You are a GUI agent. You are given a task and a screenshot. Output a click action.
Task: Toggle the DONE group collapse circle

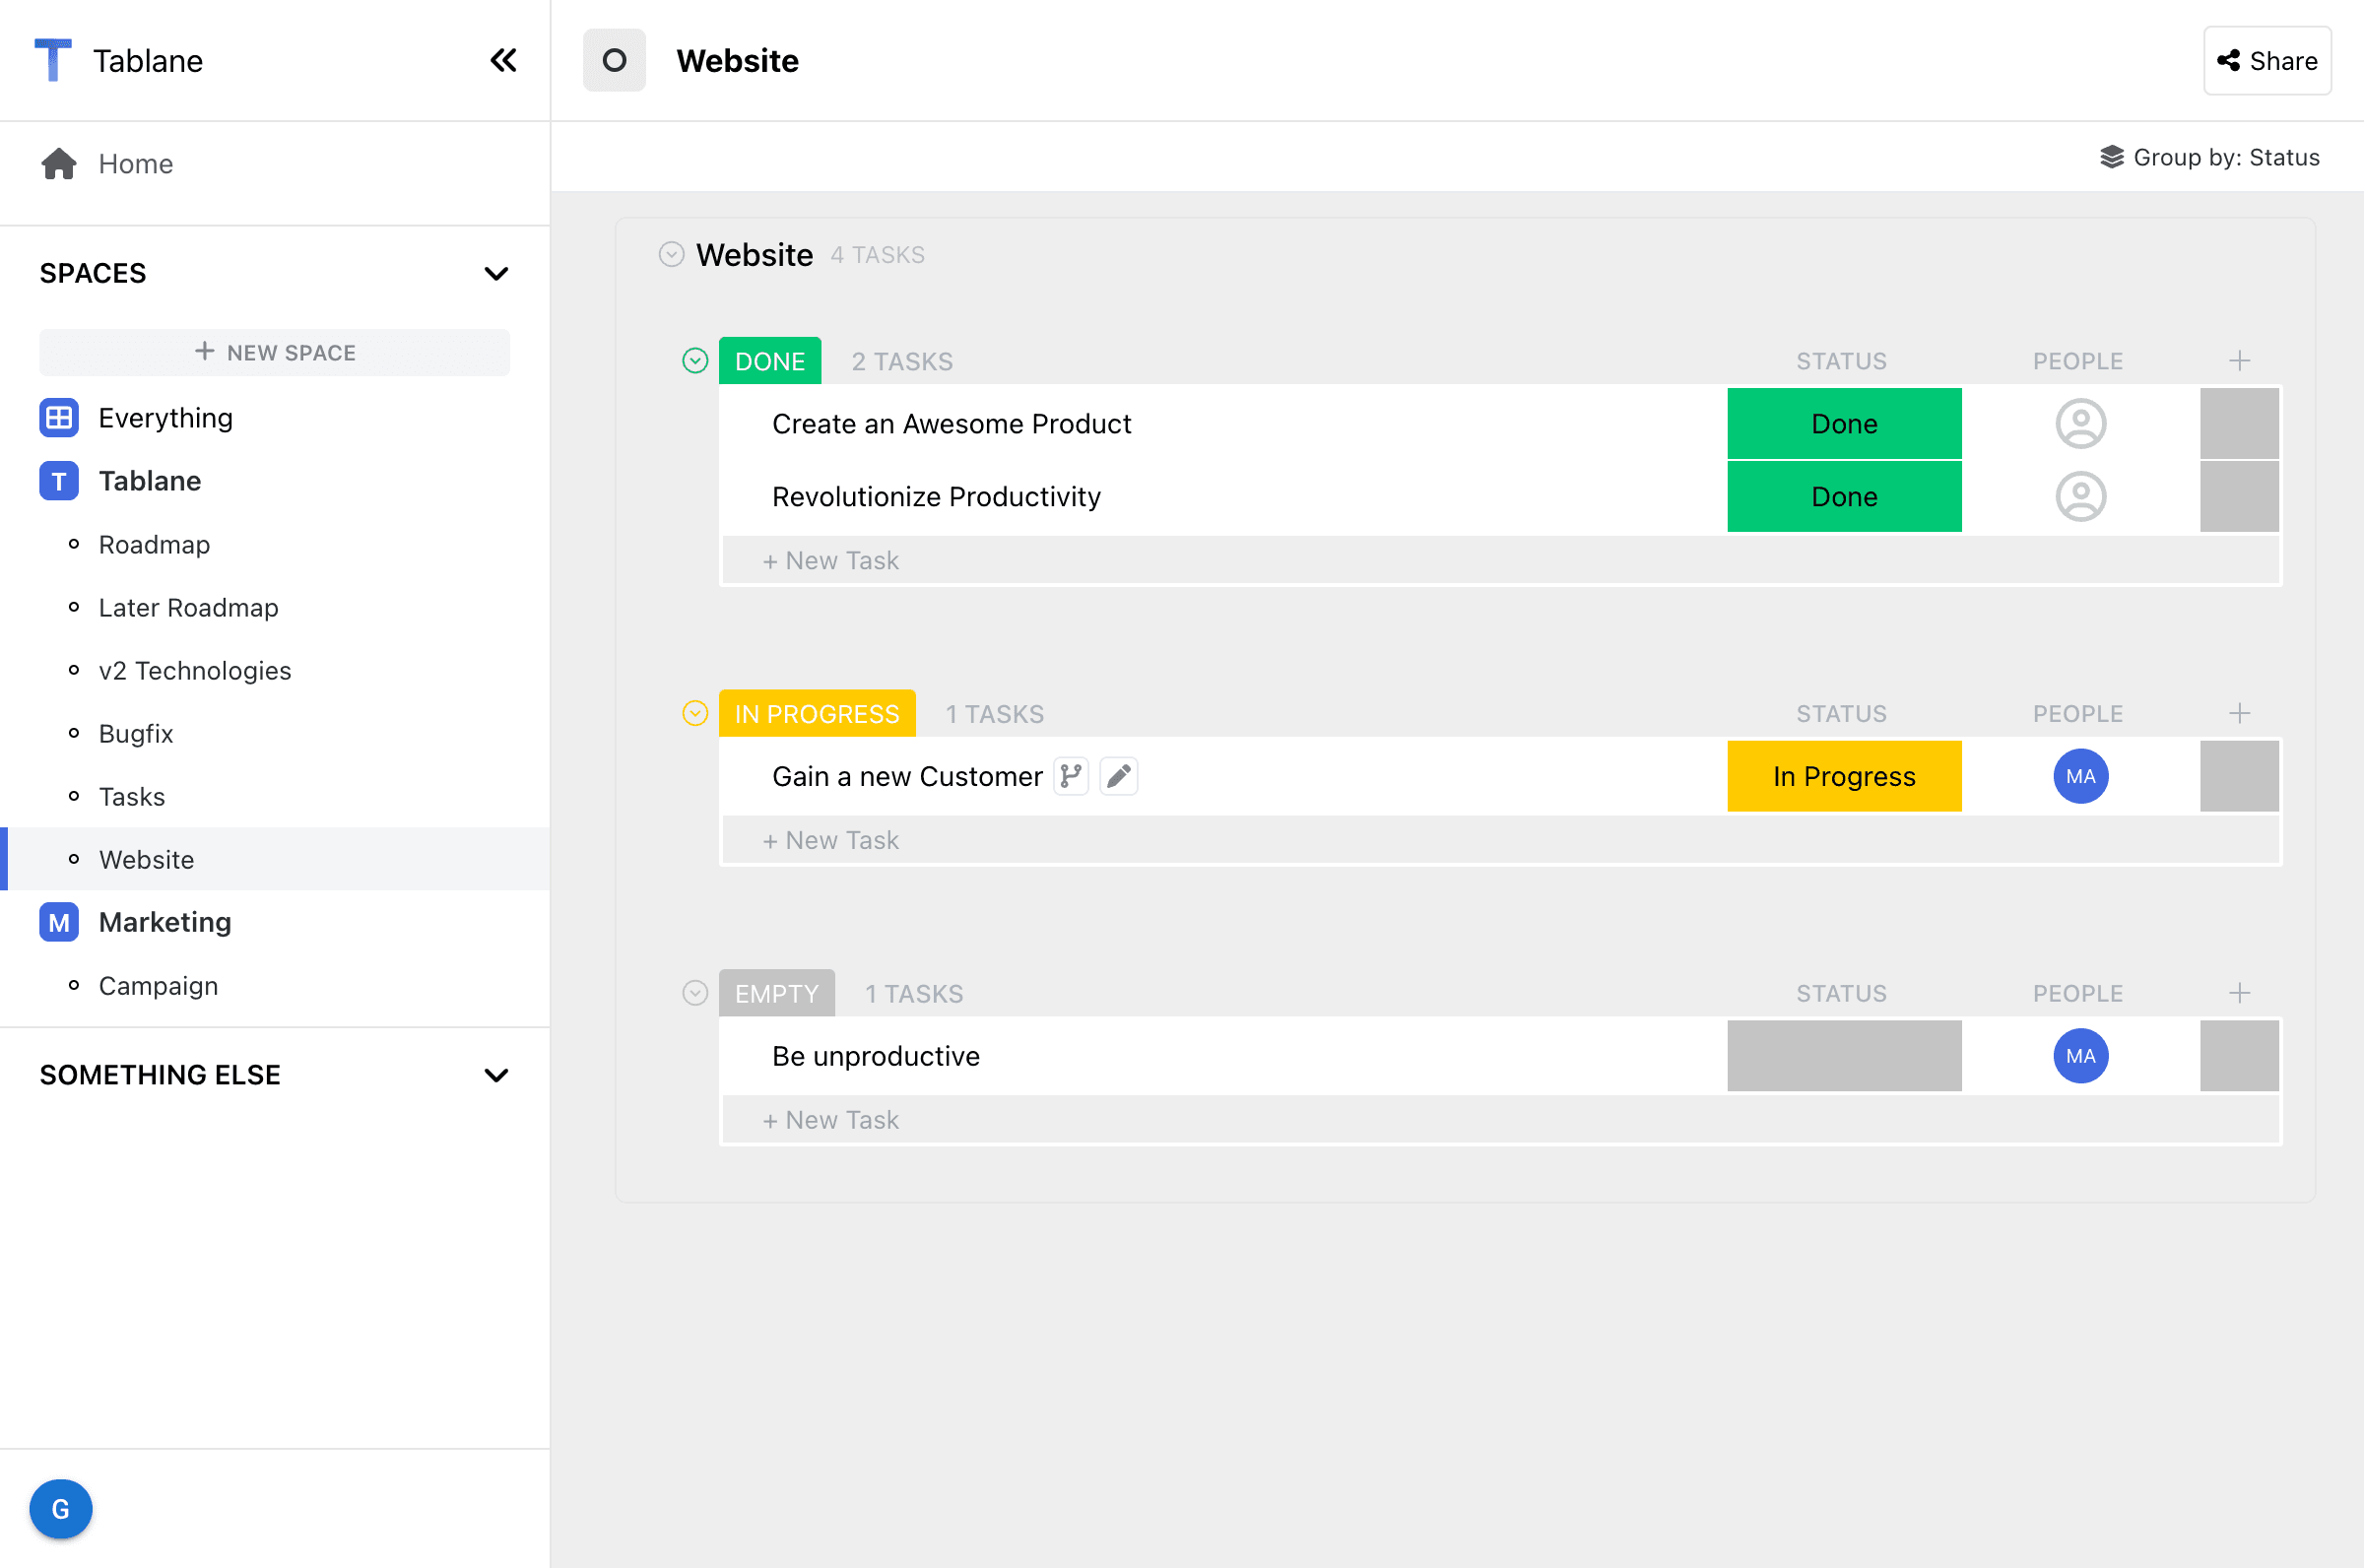click(x=695, y=361)
